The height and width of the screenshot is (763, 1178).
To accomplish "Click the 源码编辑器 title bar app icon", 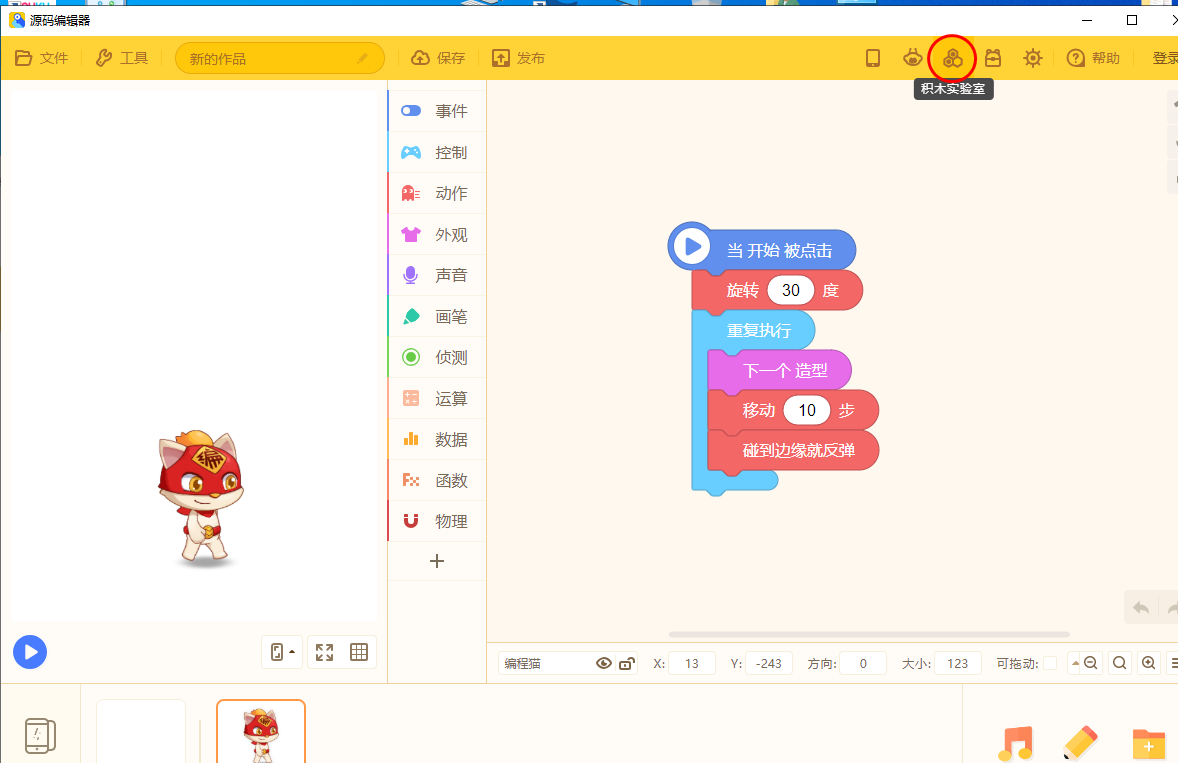I will tap(17, 20).
